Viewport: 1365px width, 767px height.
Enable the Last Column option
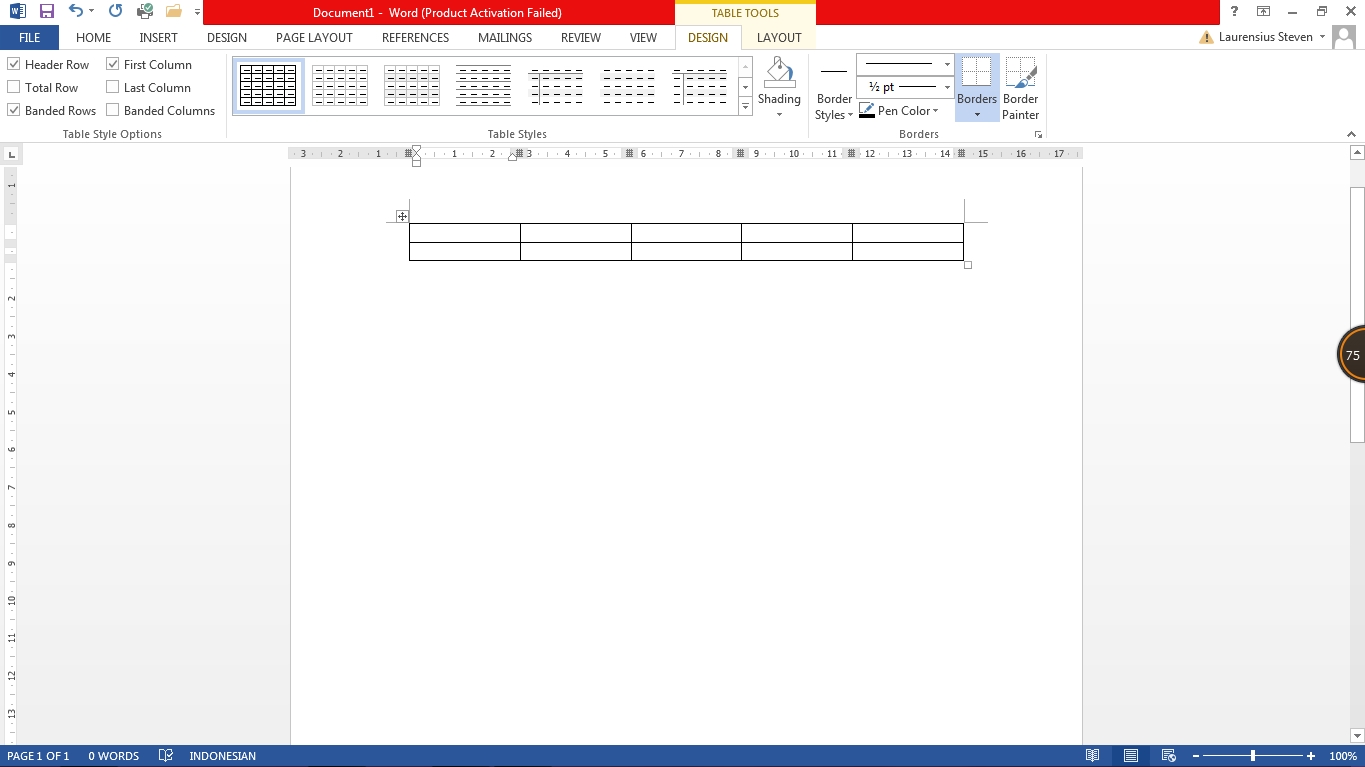pos(112,87)
